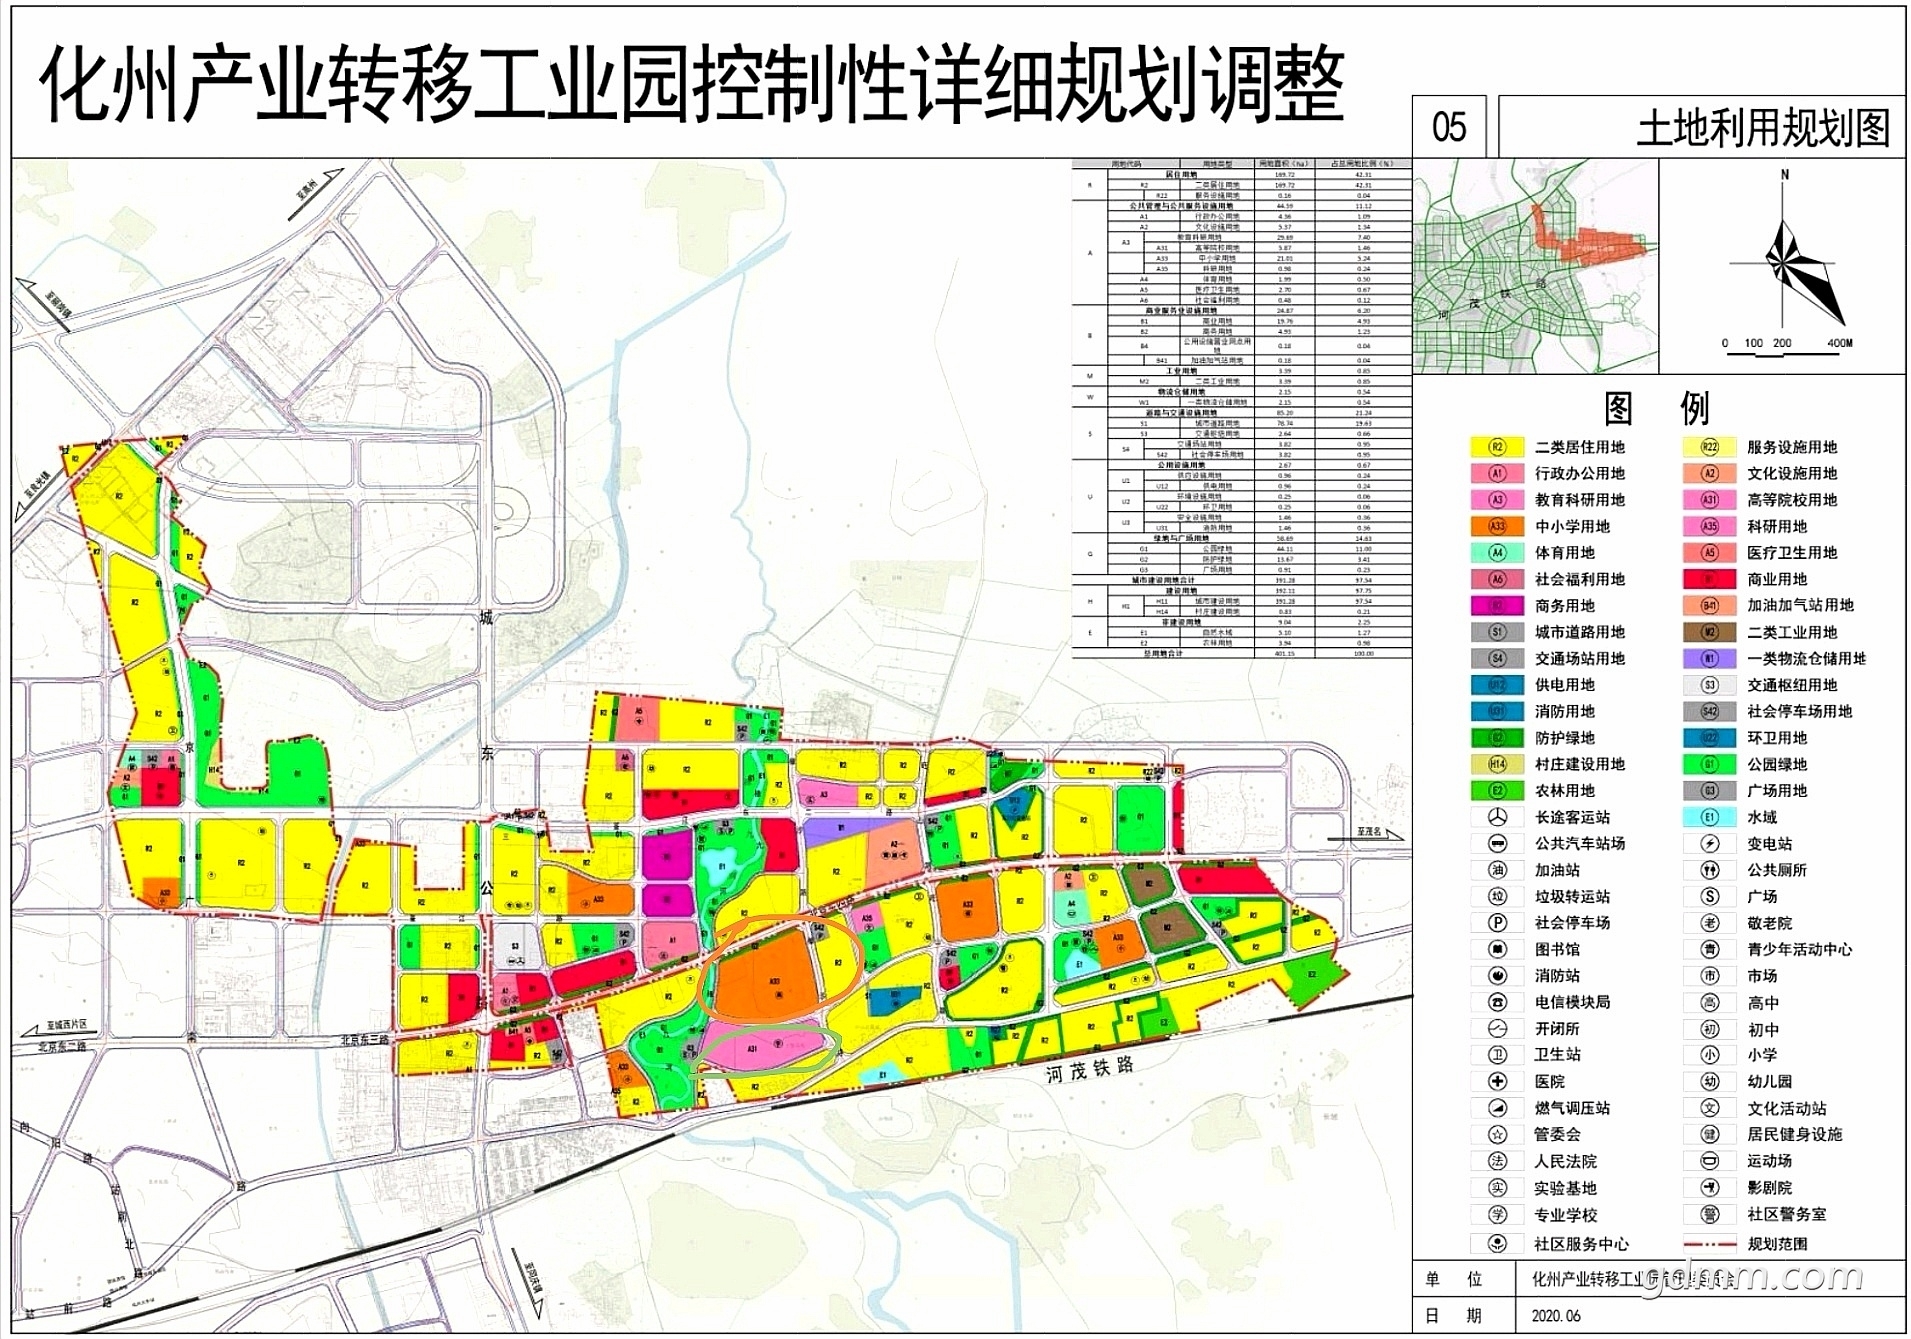1911x1339 pixels.
Task: Select the 公共厕所 restroom legend icon
Action: [x=1709, y=870]
